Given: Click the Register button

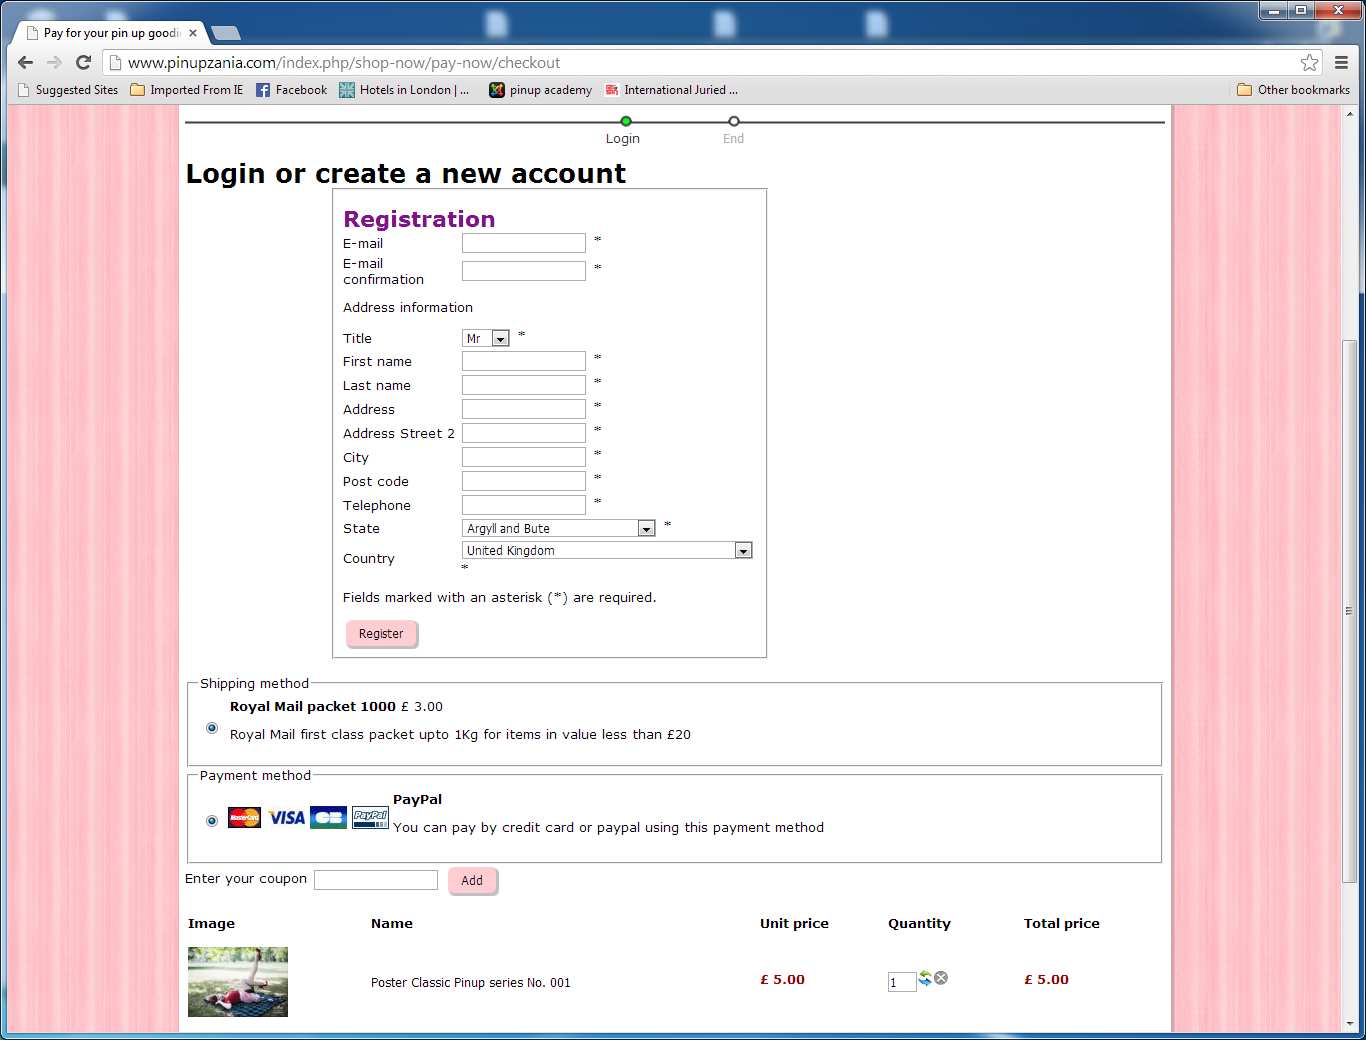Looking at the screenshot, I should [x=381, y=634].
